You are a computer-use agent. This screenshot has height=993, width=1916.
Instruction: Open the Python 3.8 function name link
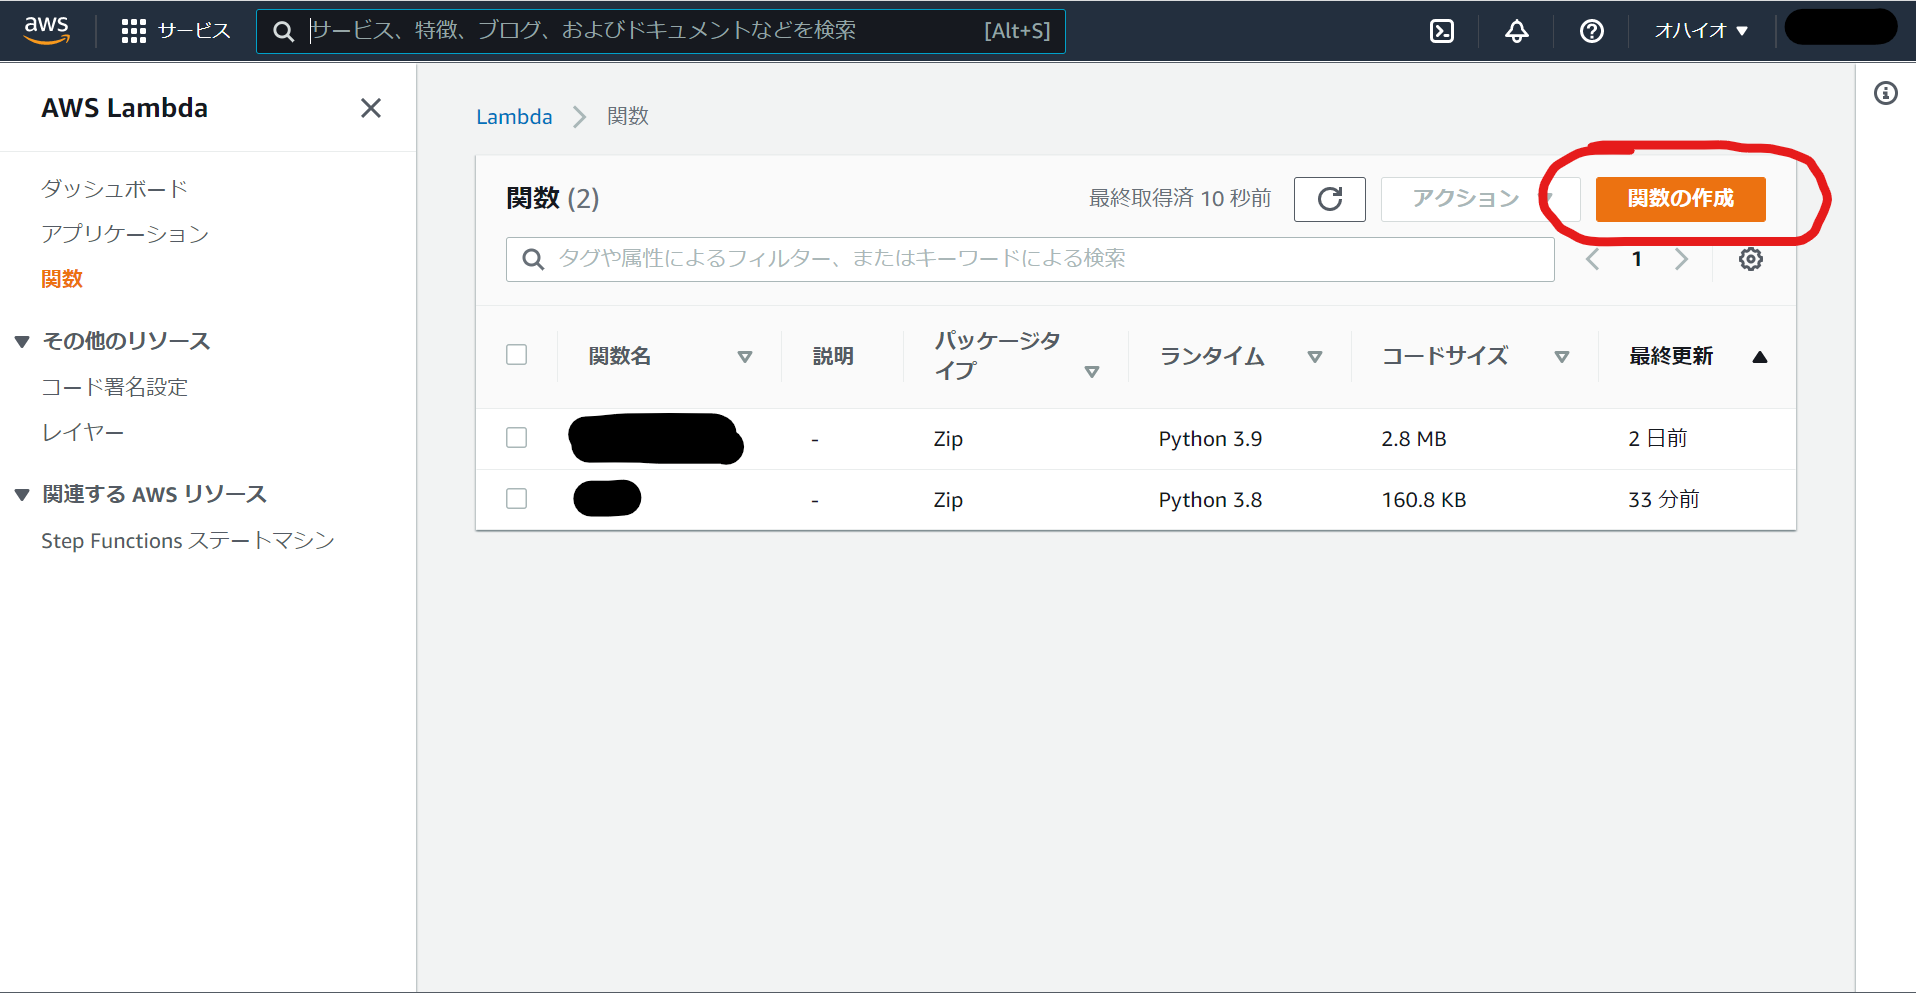pyautogui.click(x=607, y=498)
